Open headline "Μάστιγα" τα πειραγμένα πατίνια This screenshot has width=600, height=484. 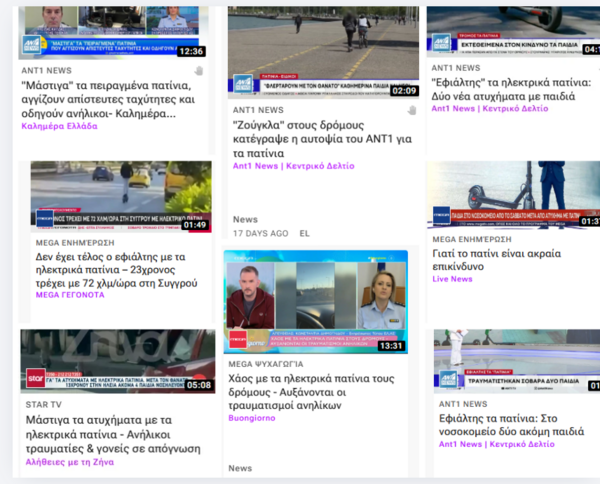(108, 99)
